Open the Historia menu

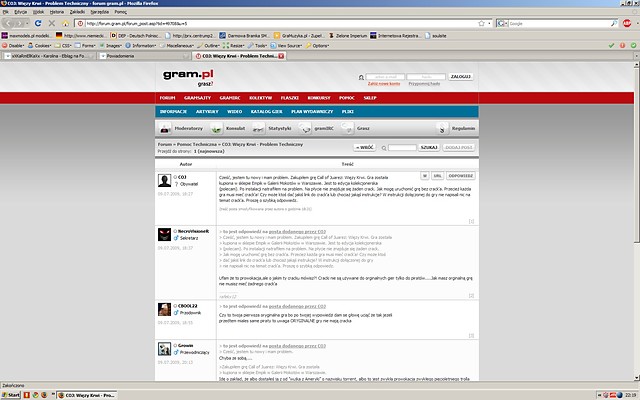57,12
